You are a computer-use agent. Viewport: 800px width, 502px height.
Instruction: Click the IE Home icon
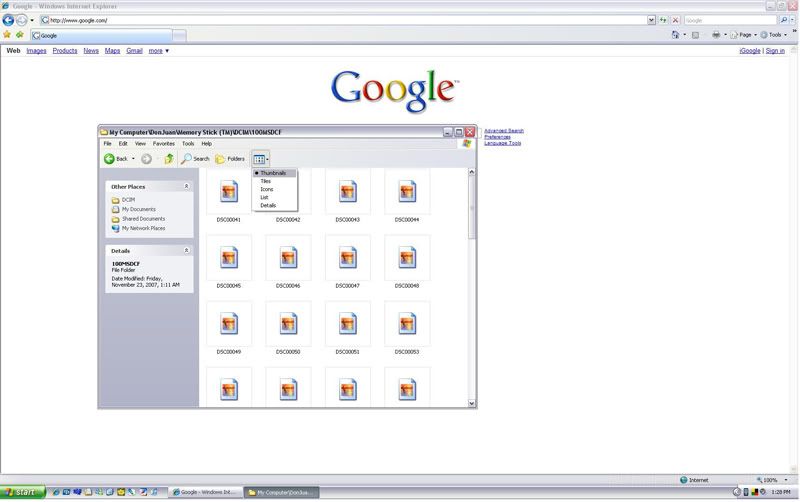(x=676, y=35)
